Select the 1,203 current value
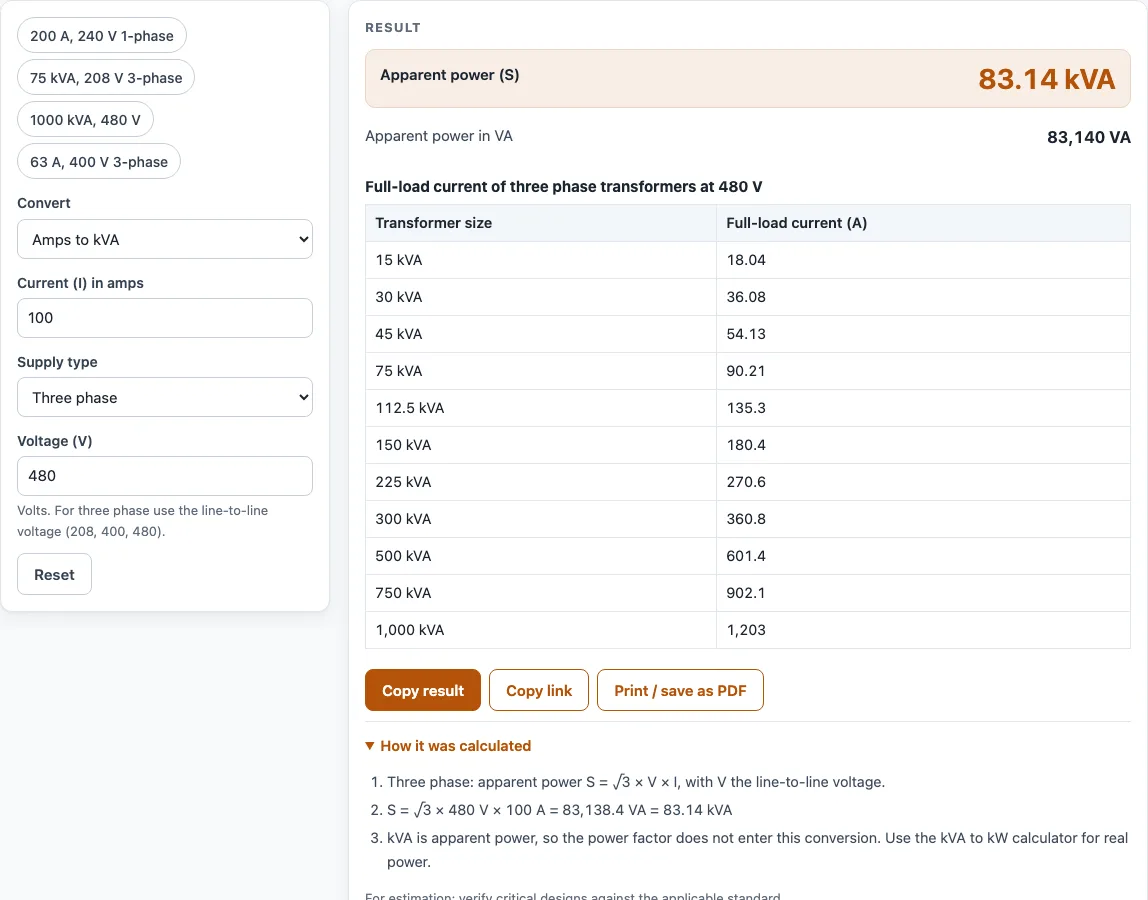This screenshot has width=1148, height=900. tap(746, 630)
